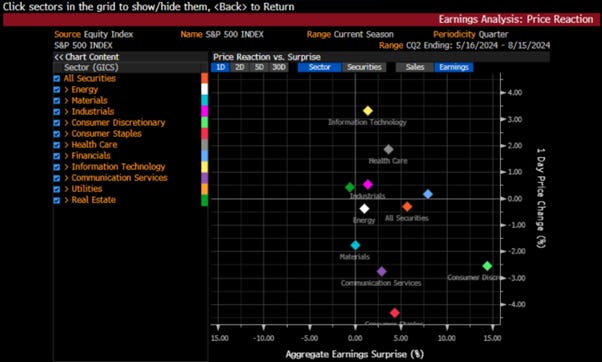Image resolution: width=602 pixels, height=362 pixels.
Task: Click the Materials cyan diamond marker
Action: (356, 245)
